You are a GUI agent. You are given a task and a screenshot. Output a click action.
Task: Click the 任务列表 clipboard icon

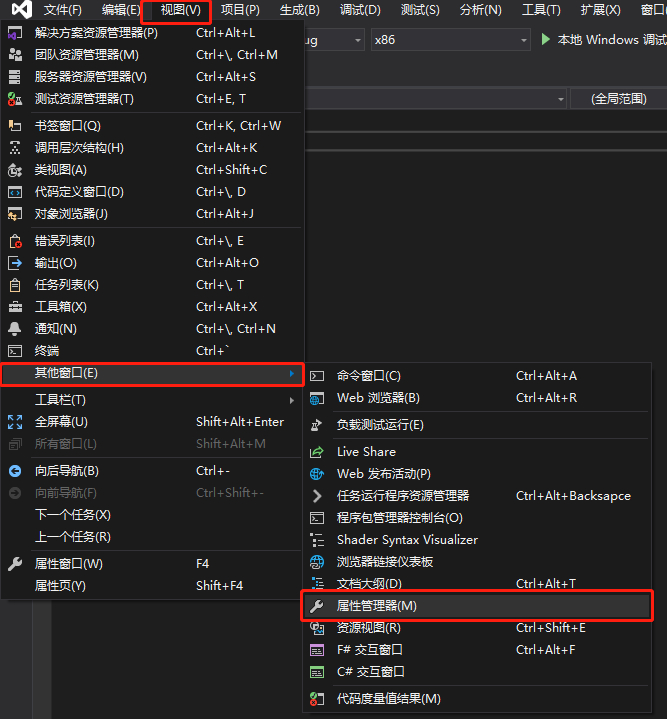15,285
